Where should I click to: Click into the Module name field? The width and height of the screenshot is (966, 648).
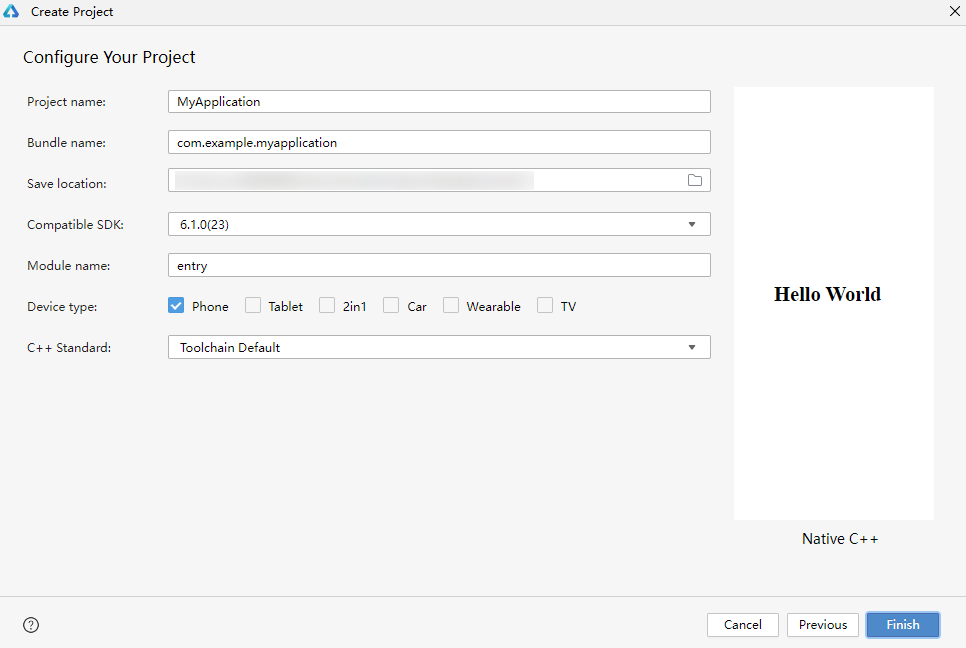coord(439,265)
